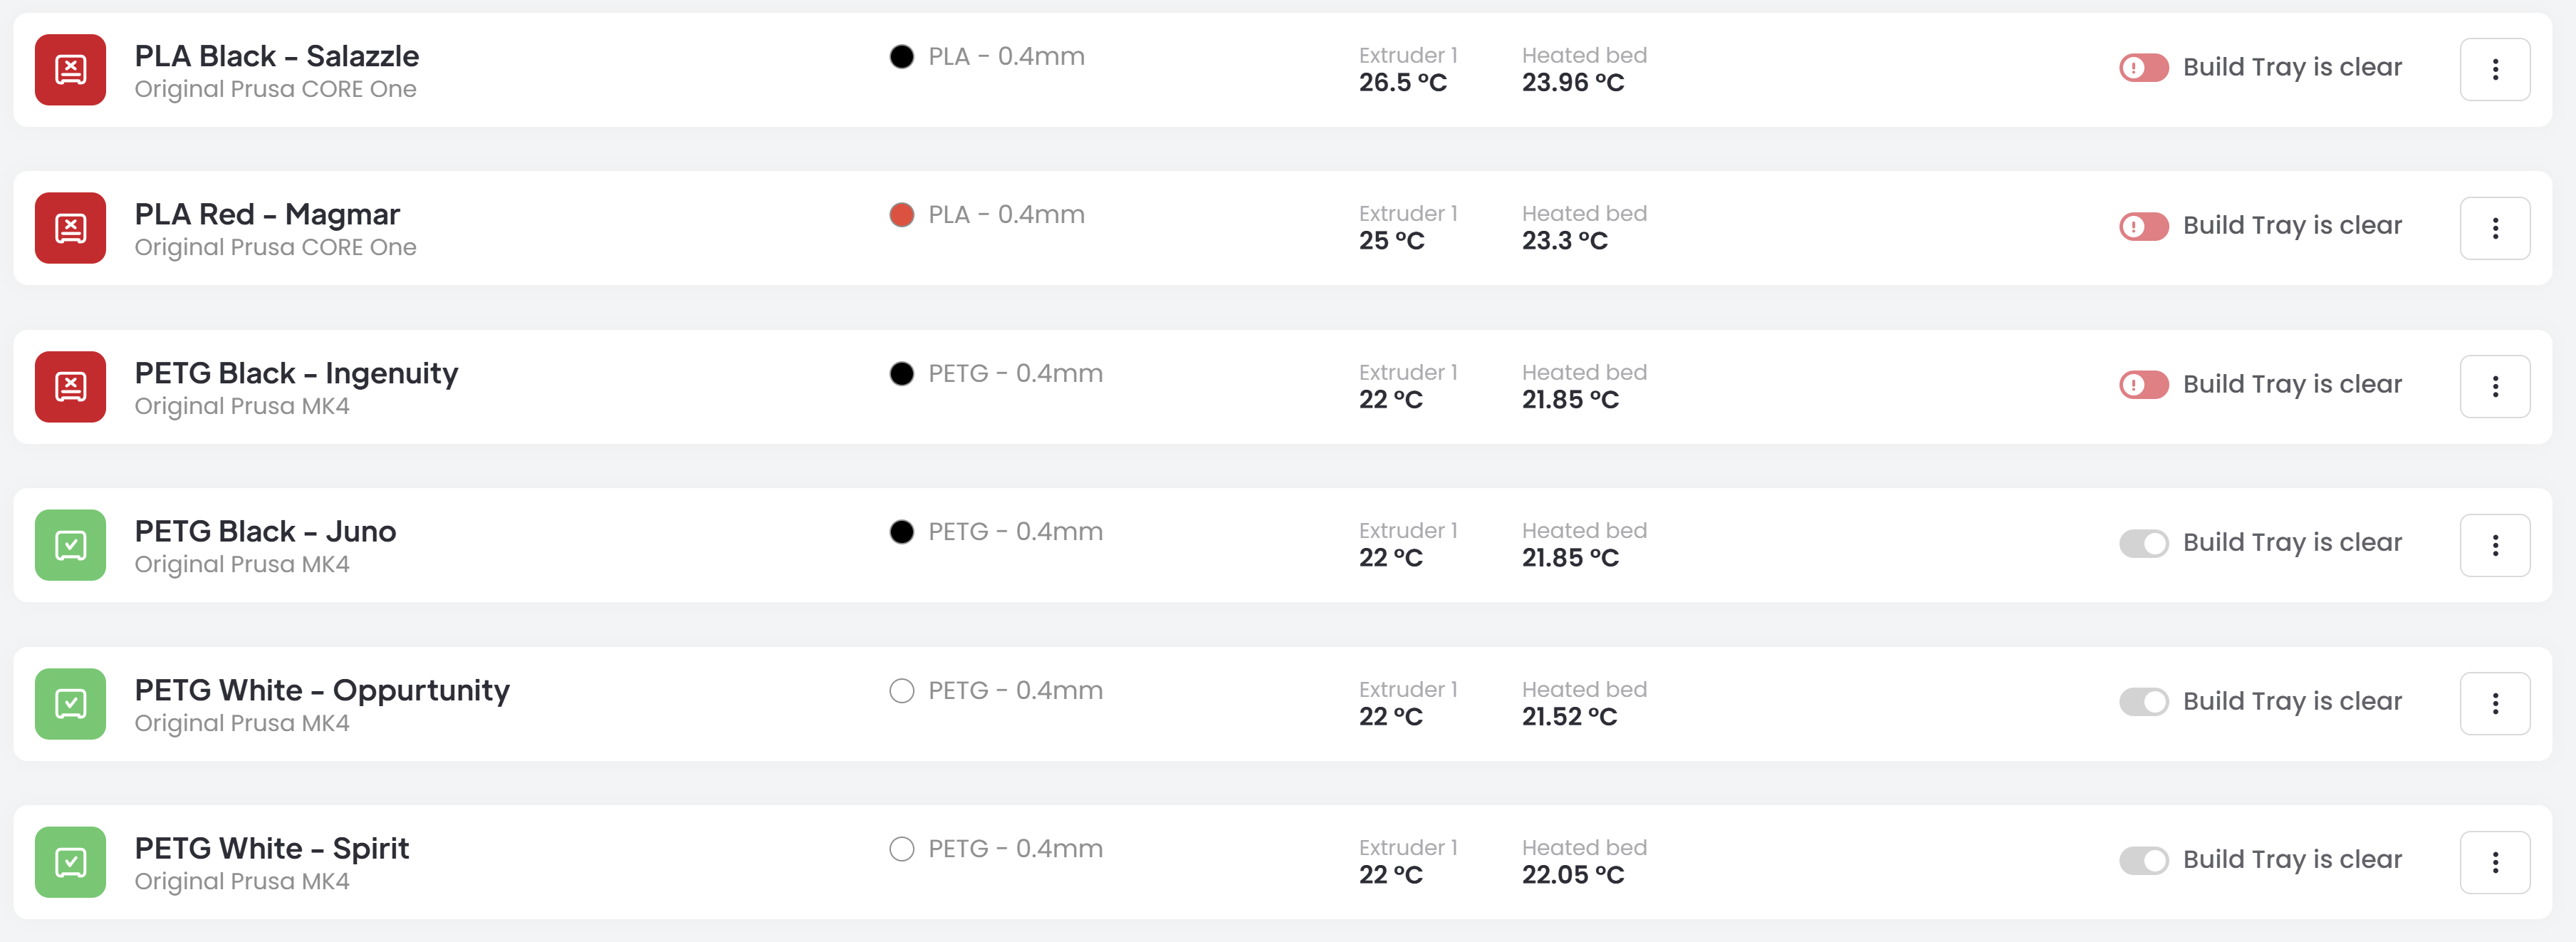Click red status icon beside PETG Black Ingenuity
The width and height of the screenshot is (2576, 942).
pyautogui.click(x=70, y=387)
